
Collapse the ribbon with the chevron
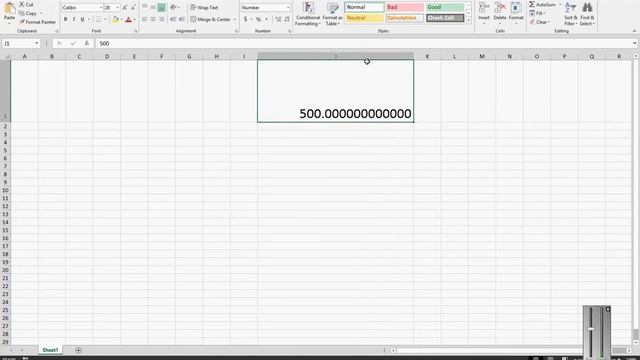click(634, 31)
